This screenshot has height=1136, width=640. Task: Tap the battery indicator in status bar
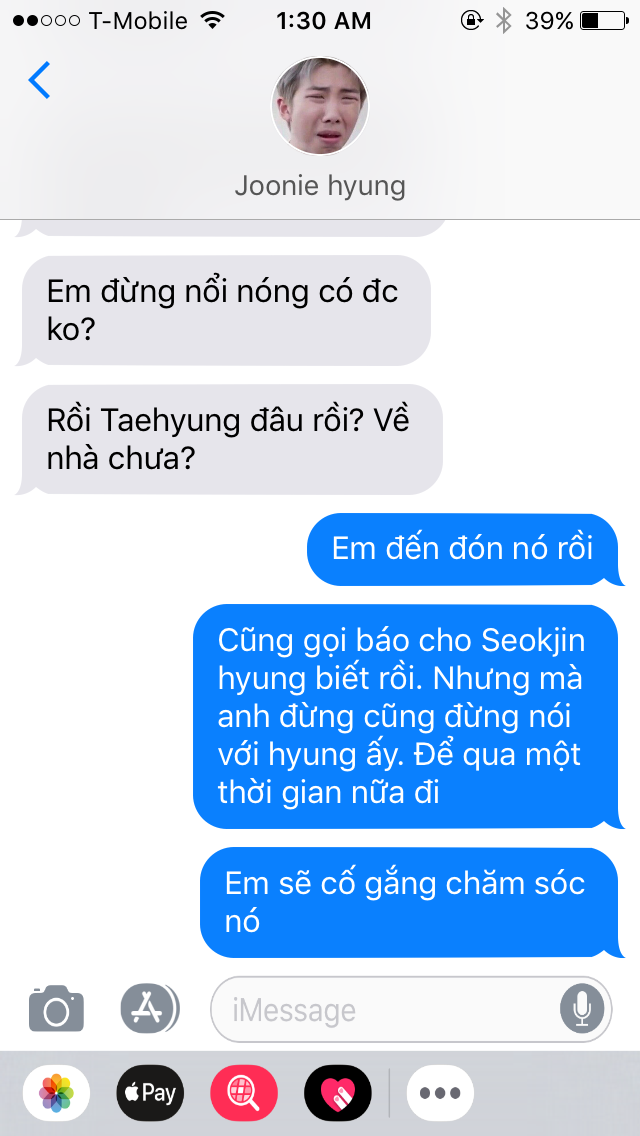click(x=605, y=21)
